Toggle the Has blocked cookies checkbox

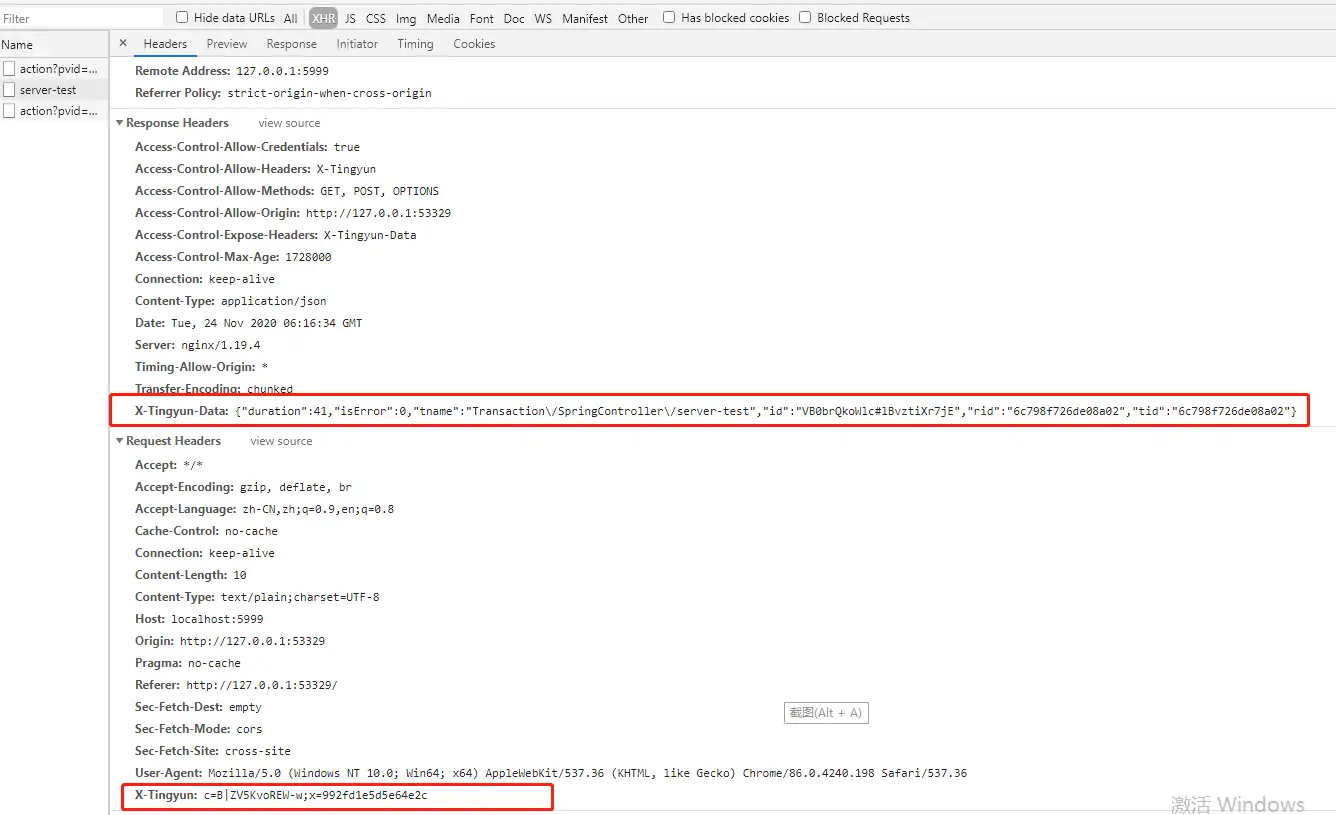[669, 18]
